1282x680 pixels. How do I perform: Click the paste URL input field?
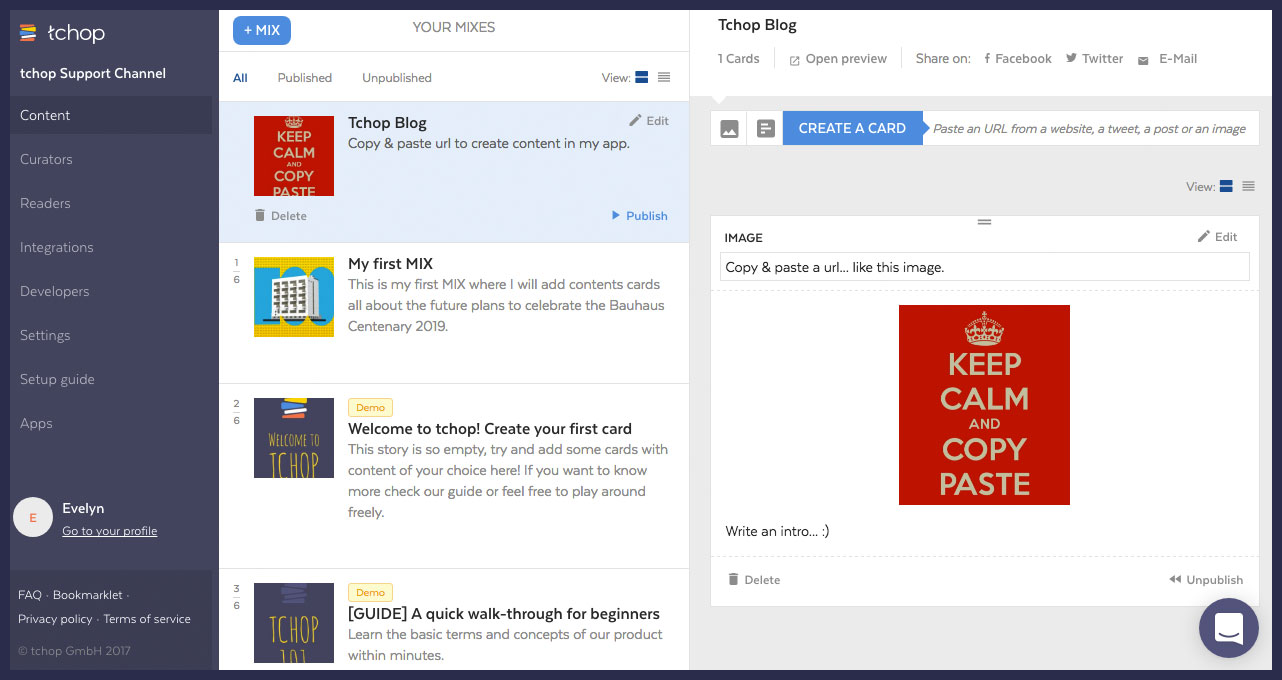coord(1090,128)
